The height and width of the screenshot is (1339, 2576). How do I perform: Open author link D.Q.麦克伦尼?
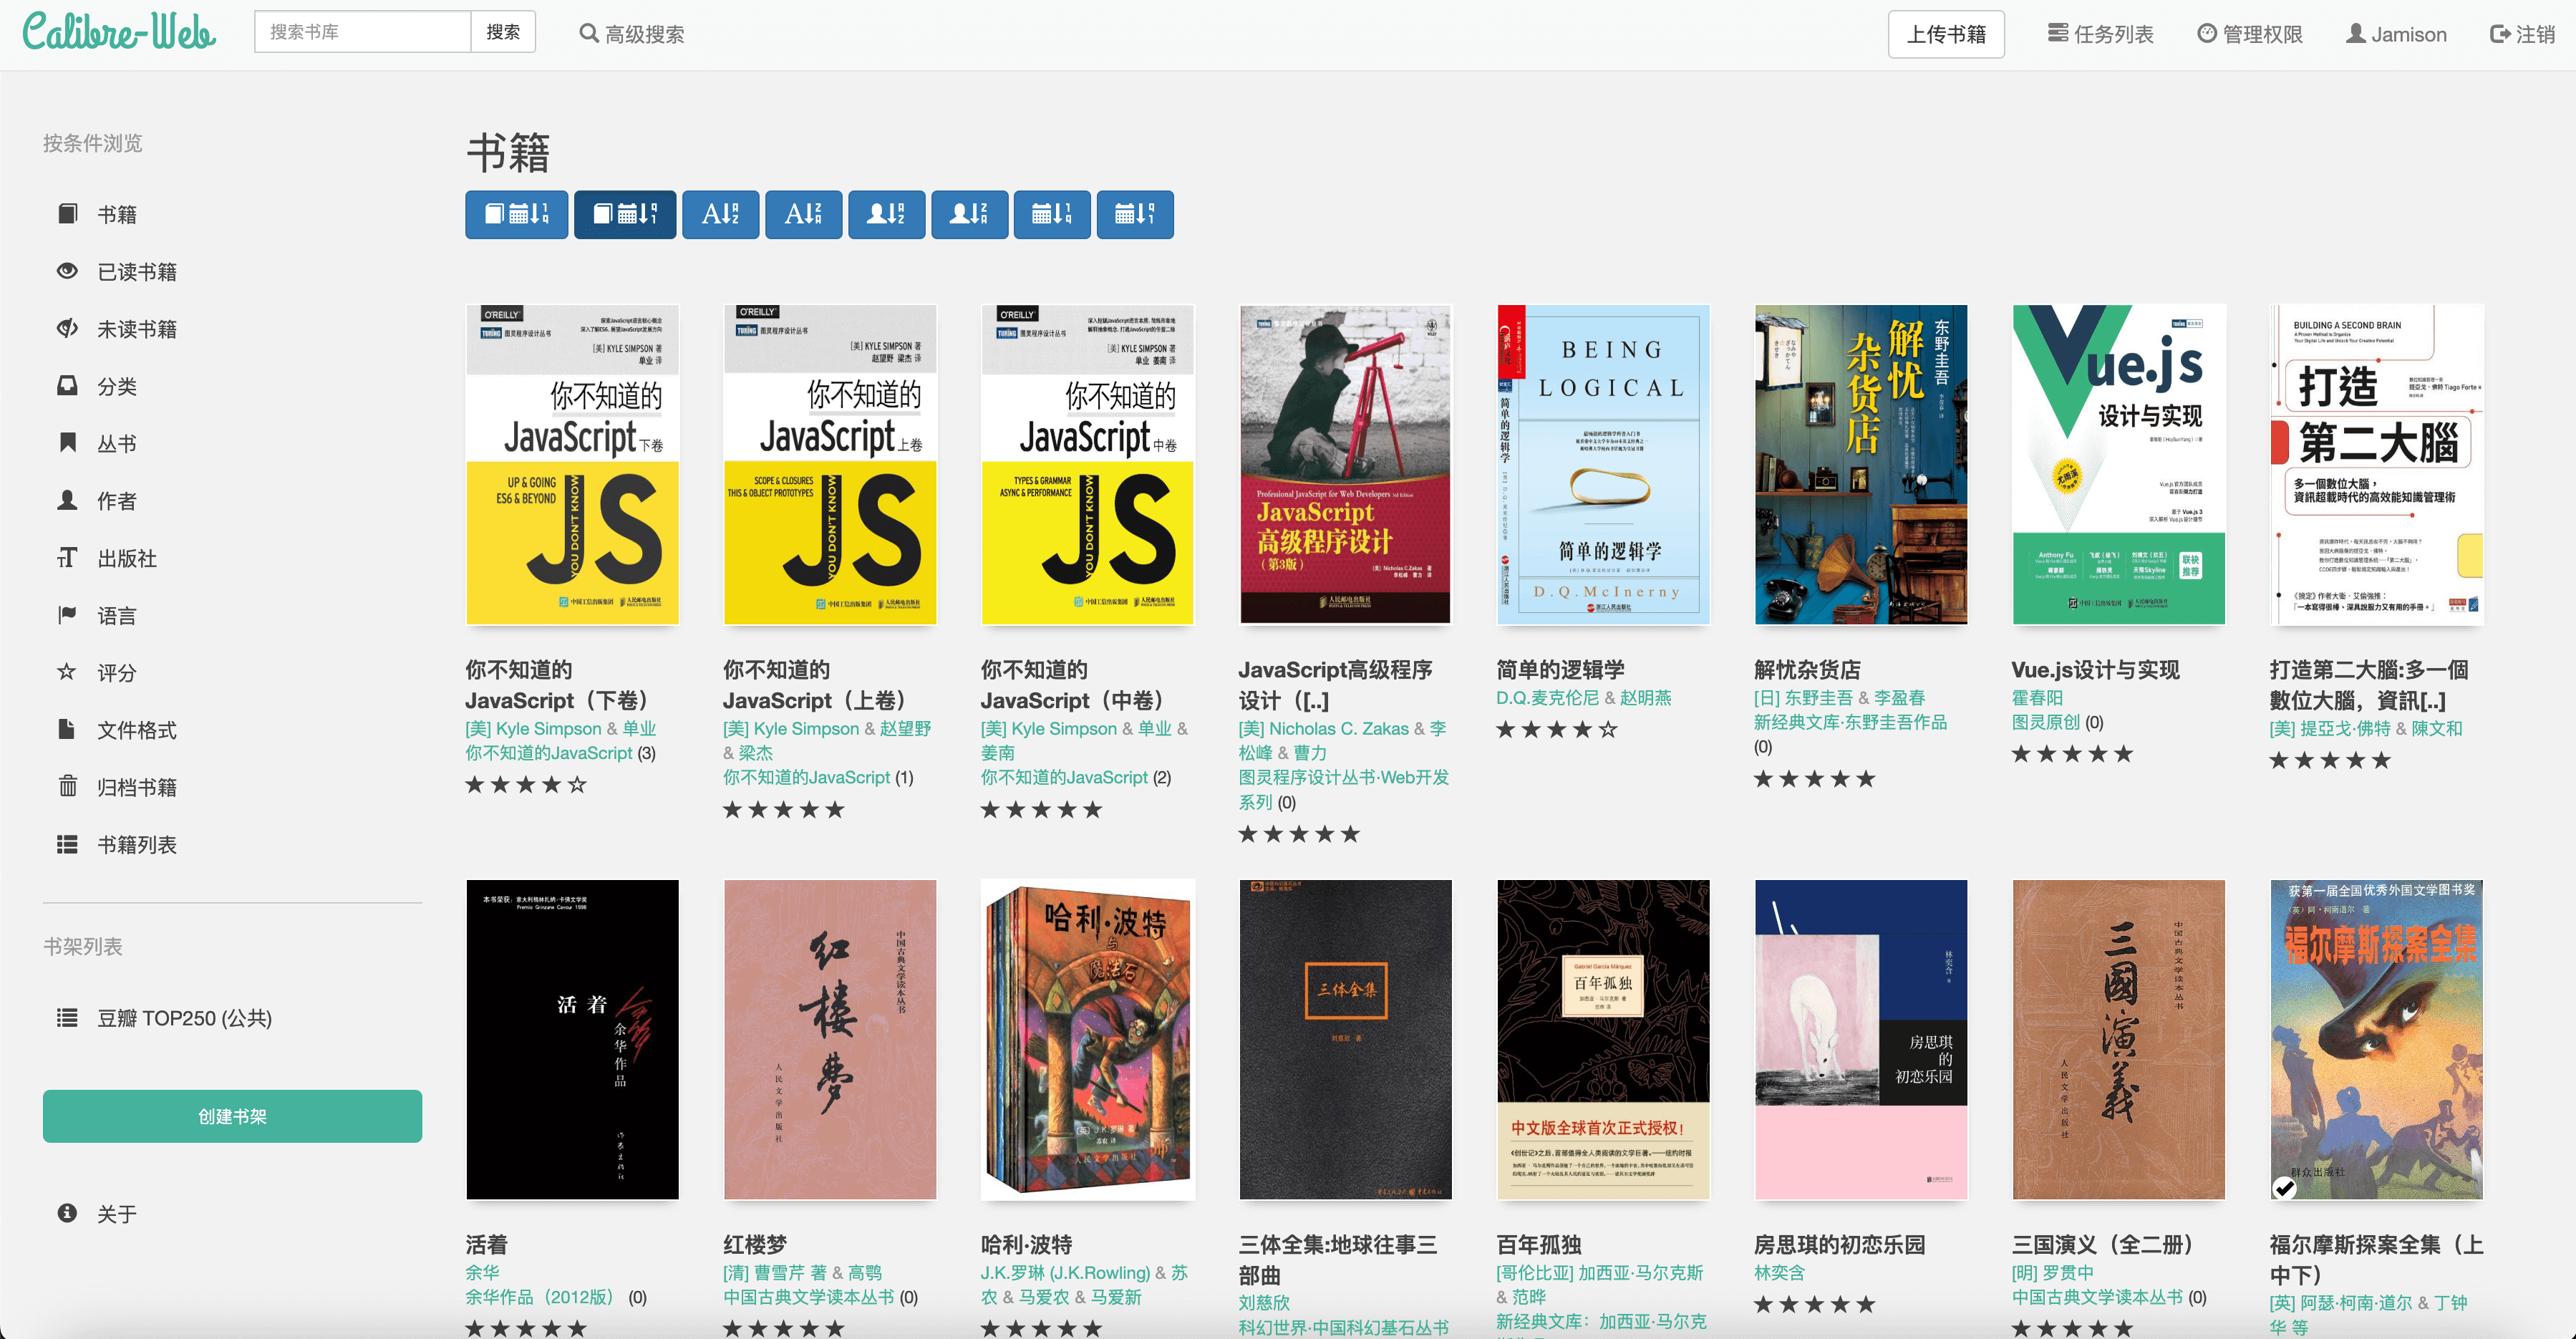click(1547, 698)
